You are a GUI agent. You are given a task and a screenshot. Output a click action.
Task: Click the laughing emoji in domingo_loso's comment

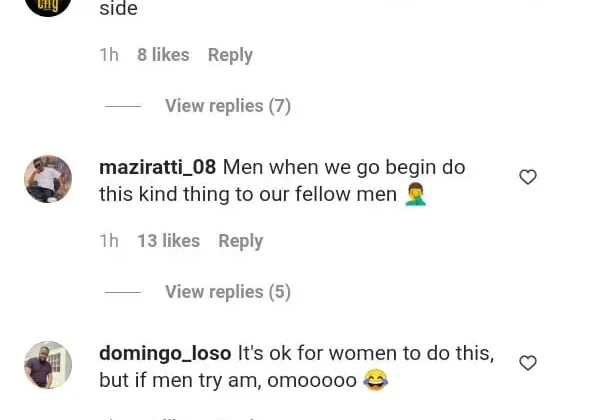click(x=375, y=381)
